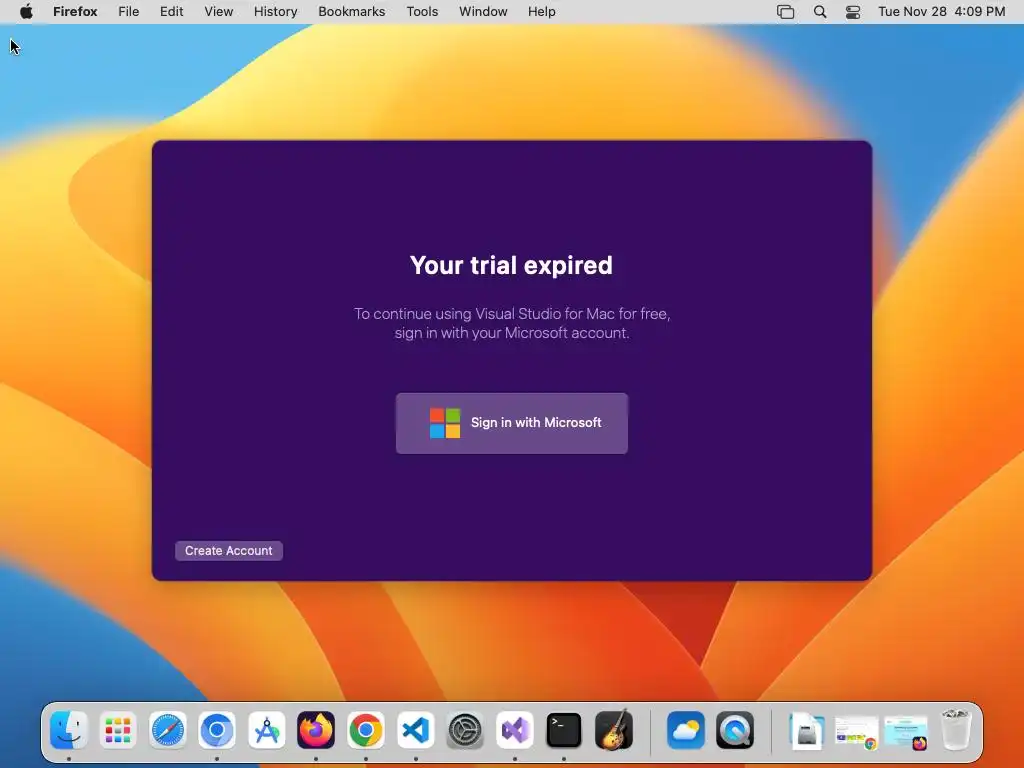This screenshot has height=768, width=1024.
Task: Open System Settings from the Dock
Action: point(465,729)
